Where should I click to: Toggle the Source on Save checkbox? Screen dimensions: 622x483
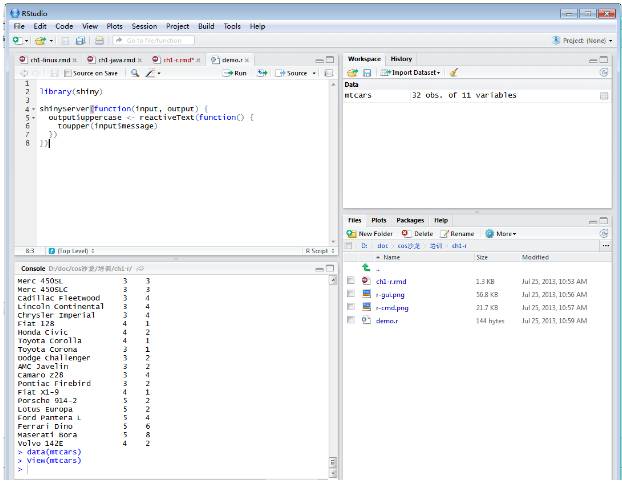[67, 73]
